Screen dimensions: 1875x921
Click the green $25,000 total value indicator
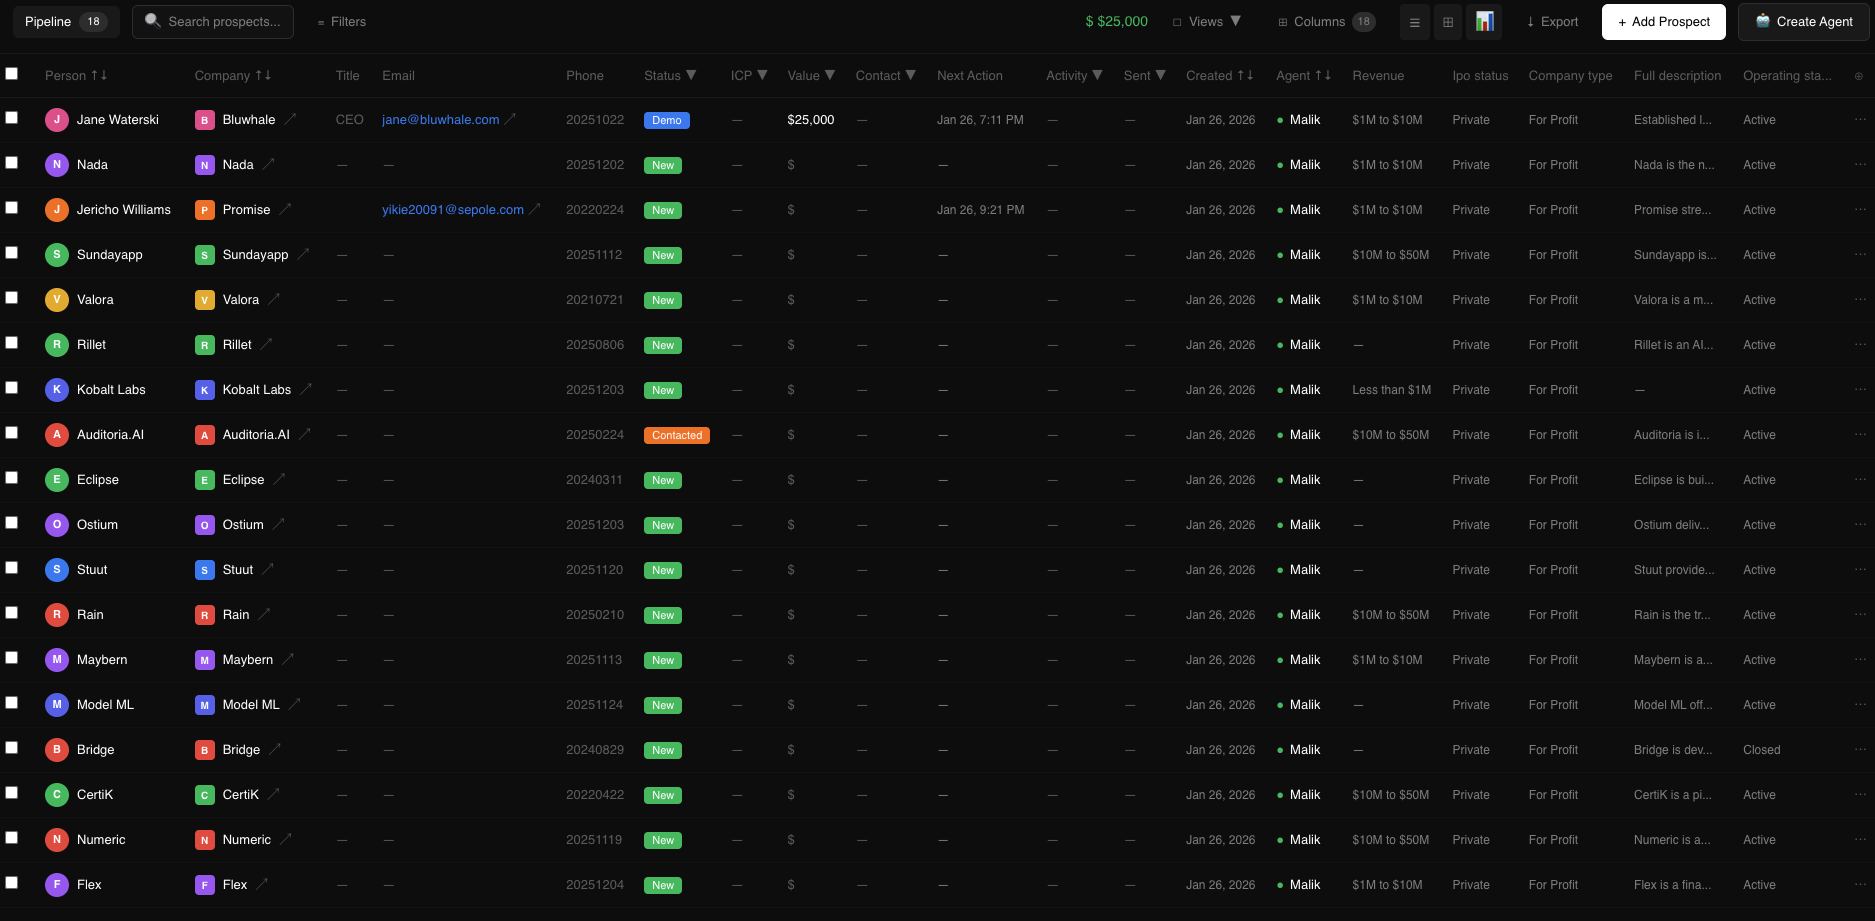point(1116,21)
